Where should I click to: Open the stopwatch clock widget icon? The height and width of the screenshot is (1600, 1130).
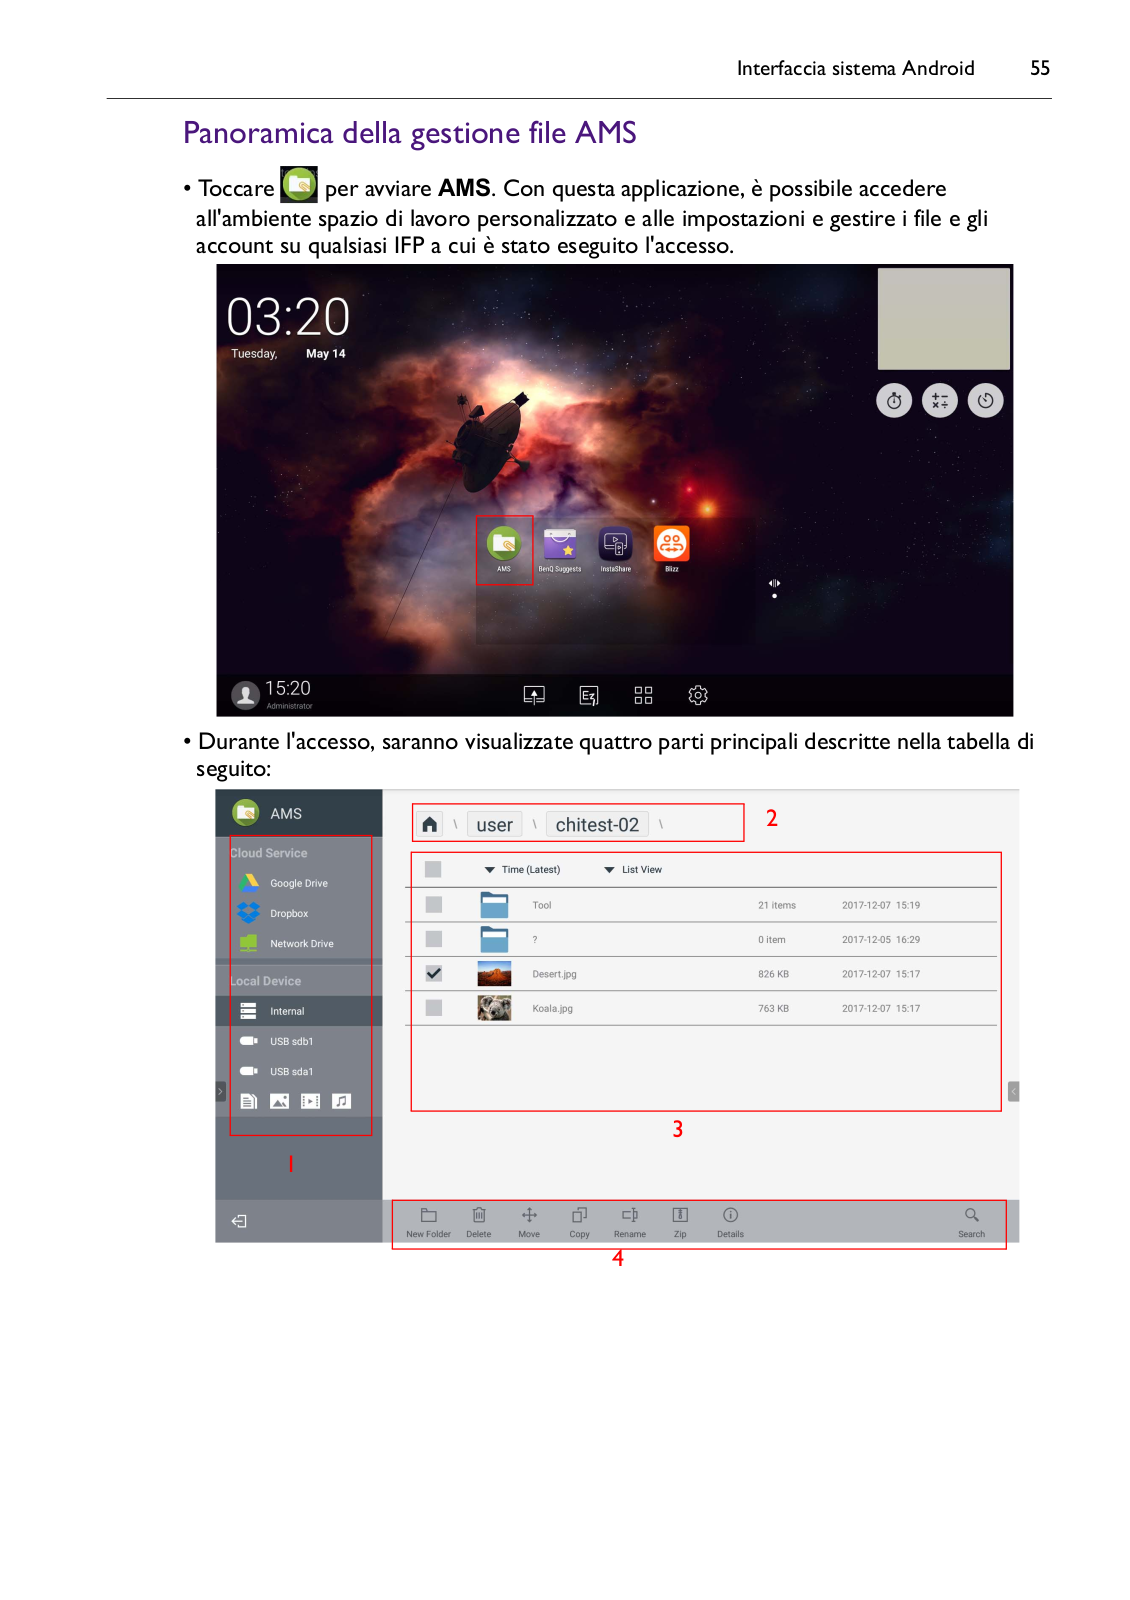(x=986, y=401)
